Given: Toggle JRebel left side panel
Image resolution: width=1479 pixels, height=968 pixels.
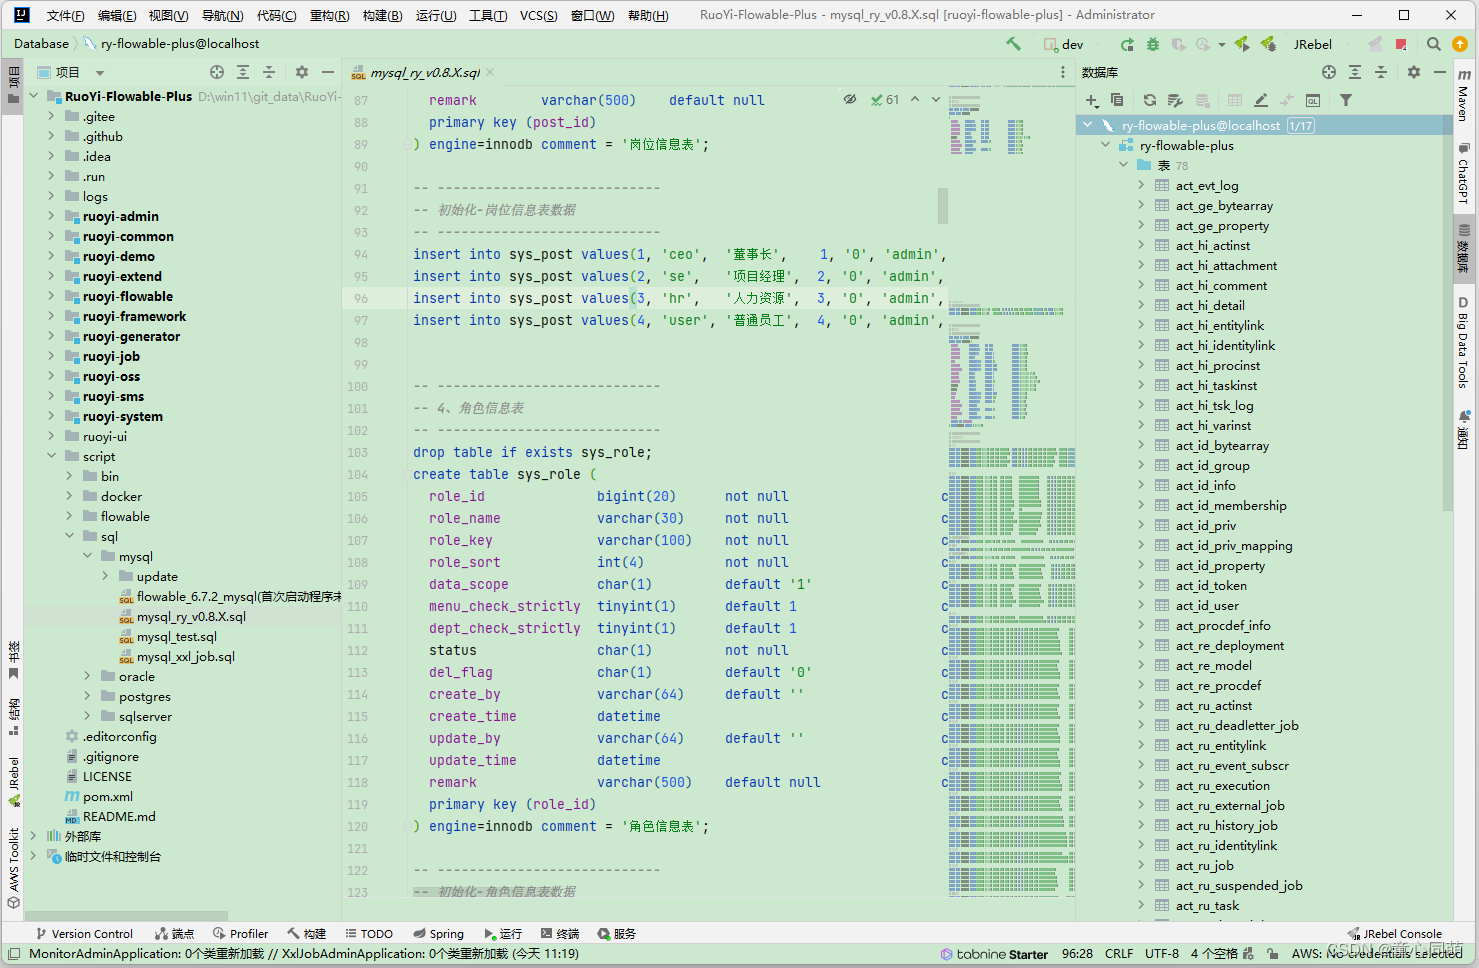Looking at the screenshot, I should (13, 782).
